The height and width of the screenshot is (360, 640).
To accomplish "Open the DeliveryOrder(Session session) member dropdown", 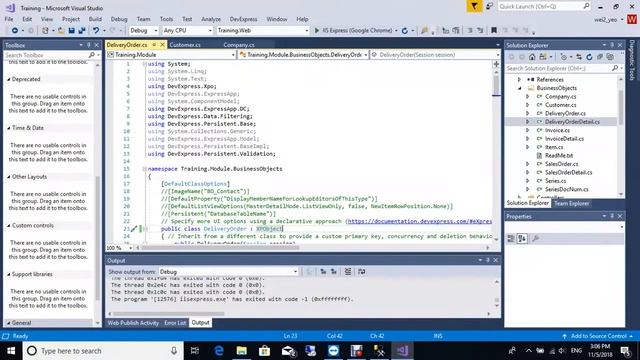I will pos(435,55).
